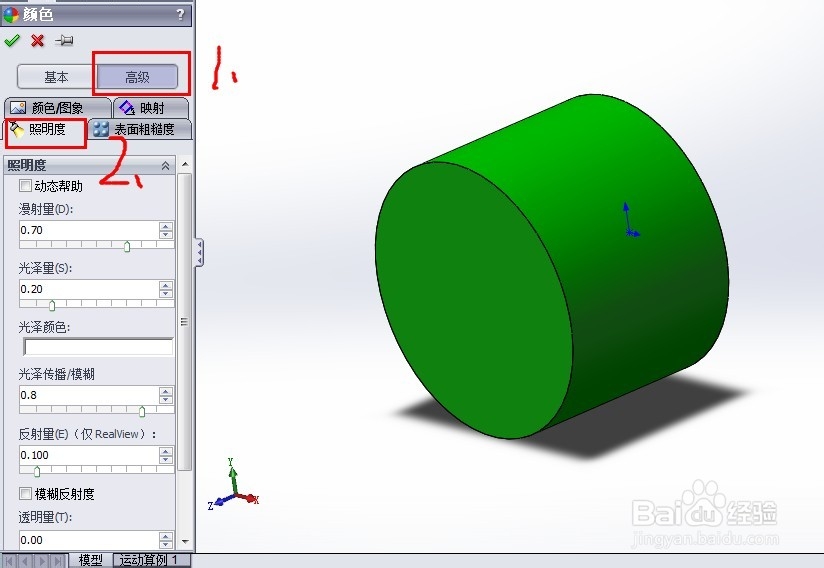Decrease 光泽传播/模糊 with the down arrow
The height and width of the screenshot is (568, 824).
pyautogui.click(x=166, y=399)
